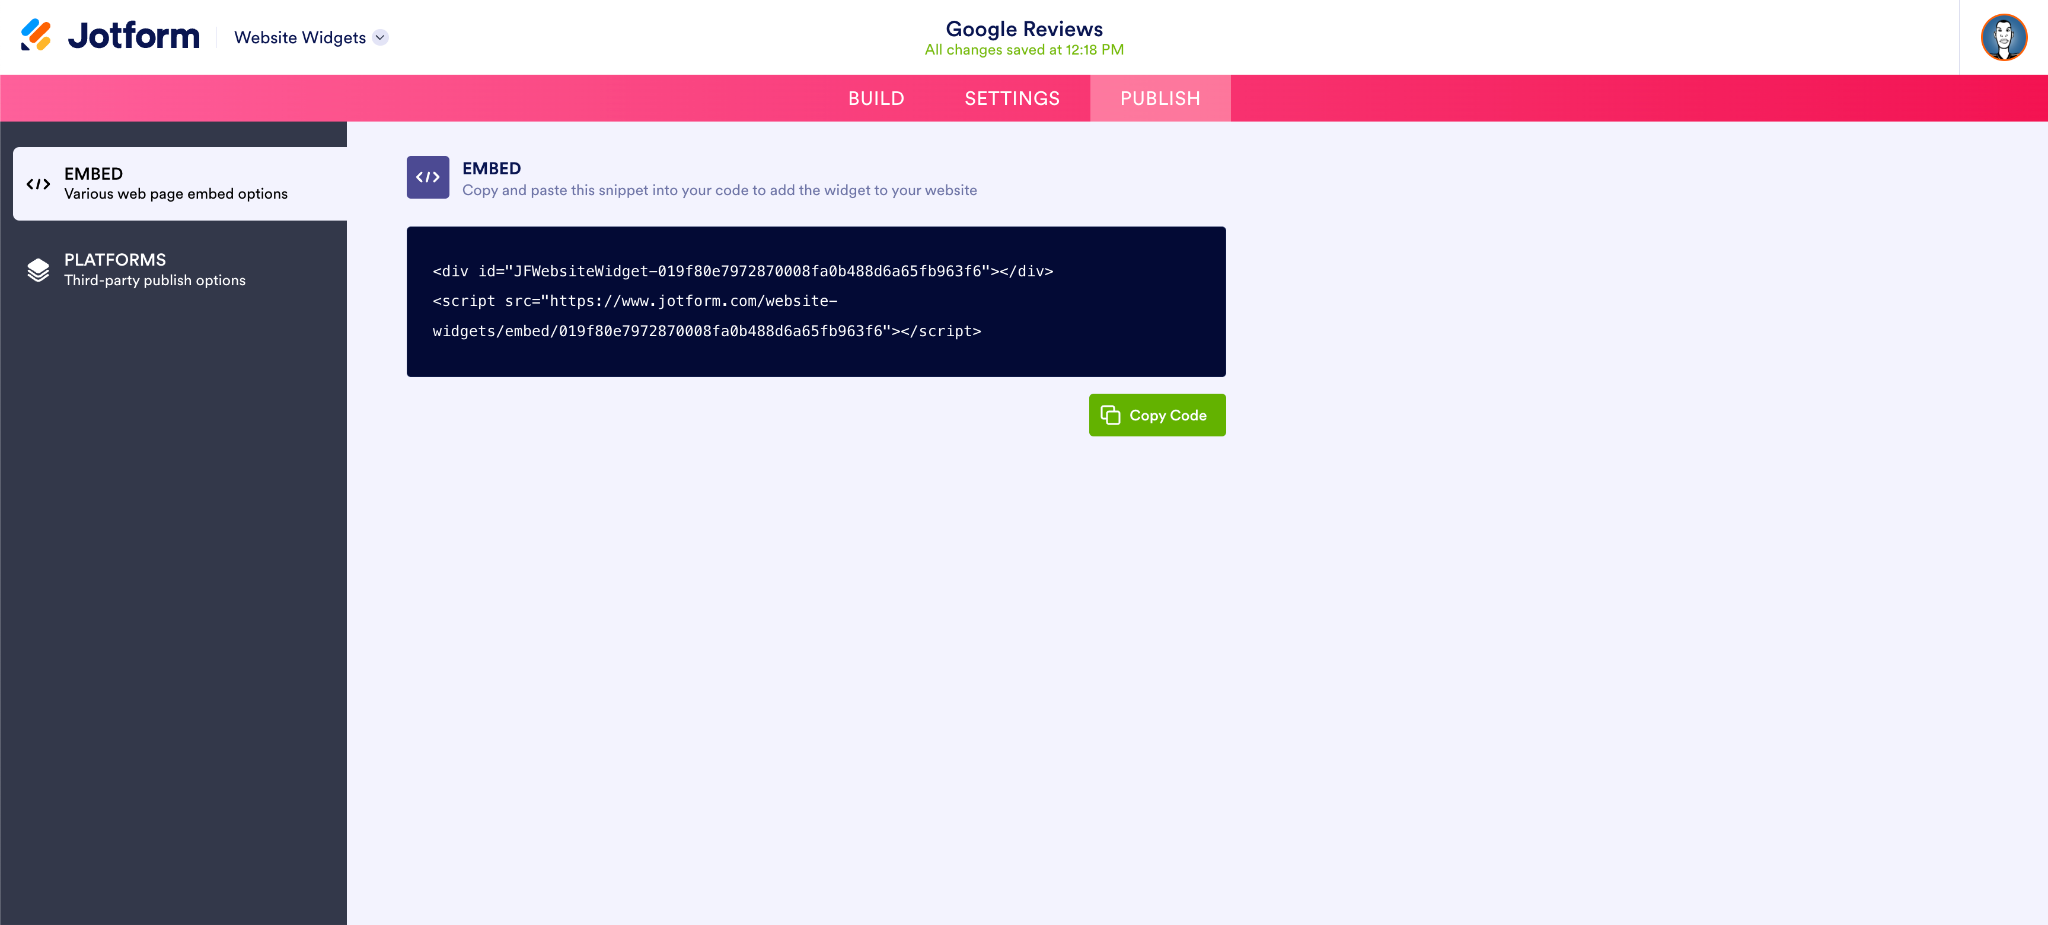This screenshot has height=925, width=2048.
Task: Click the Jotform logo icon
Action: click(x=36, y=35)
